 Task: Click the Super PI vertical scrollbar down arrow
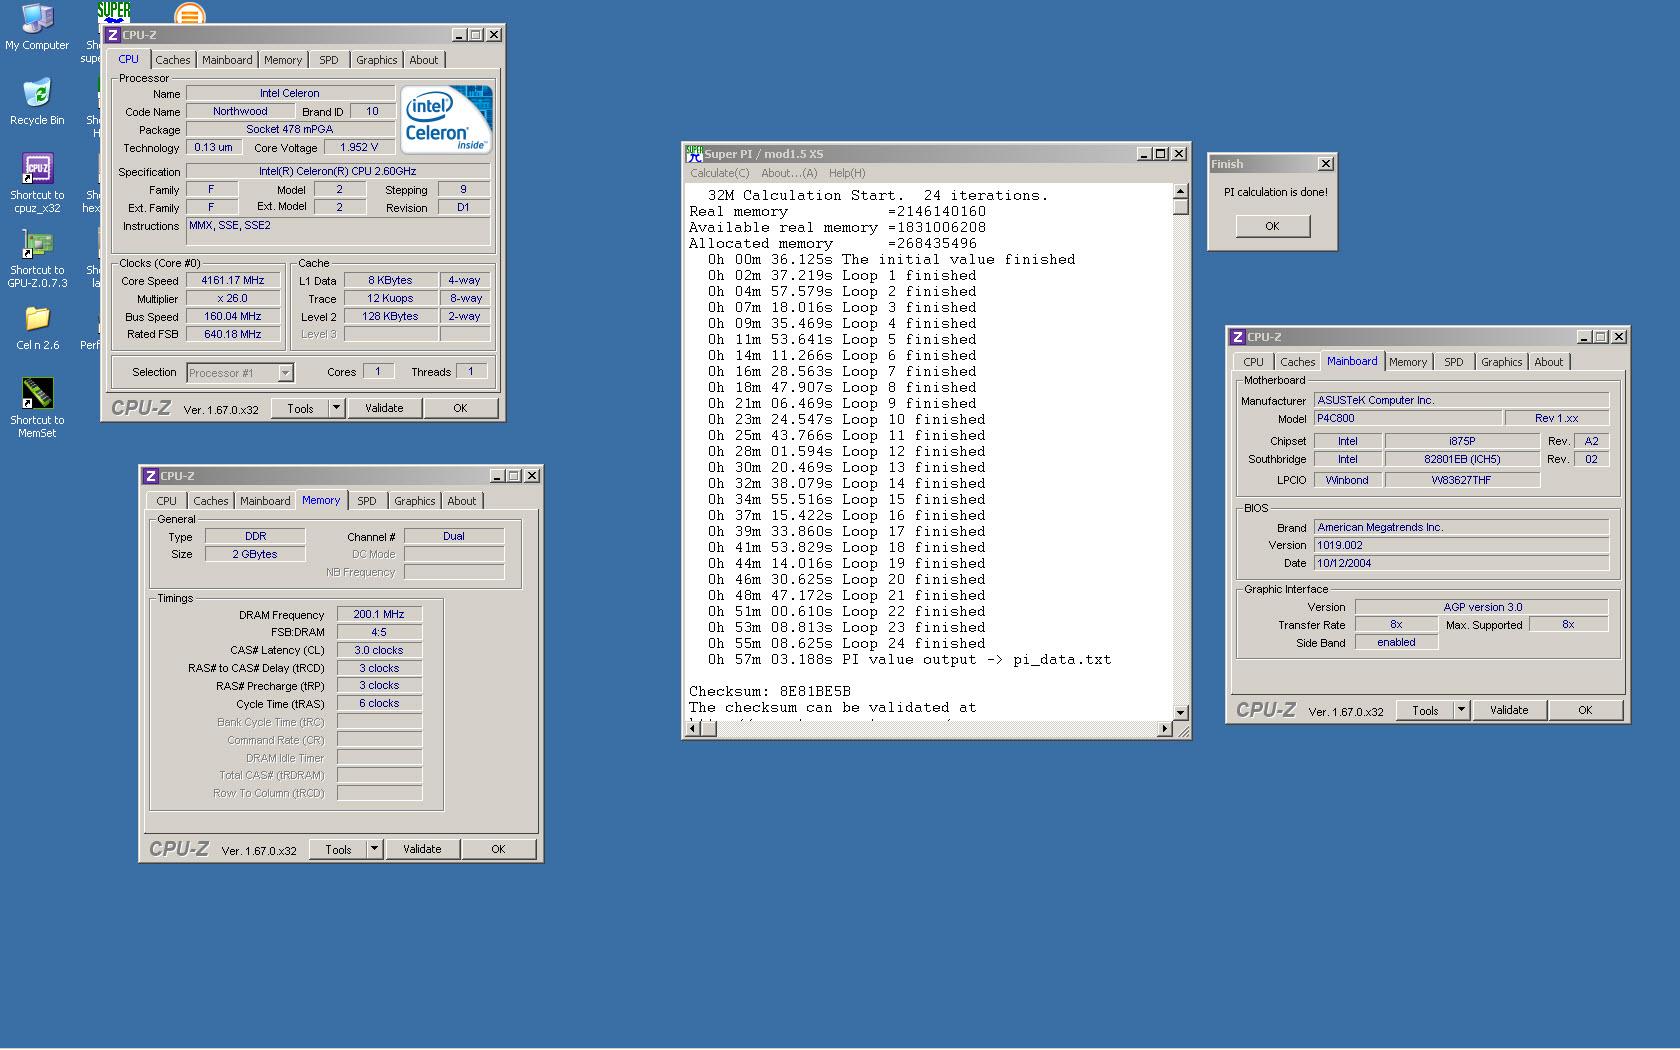click(x=1180, y=712)
